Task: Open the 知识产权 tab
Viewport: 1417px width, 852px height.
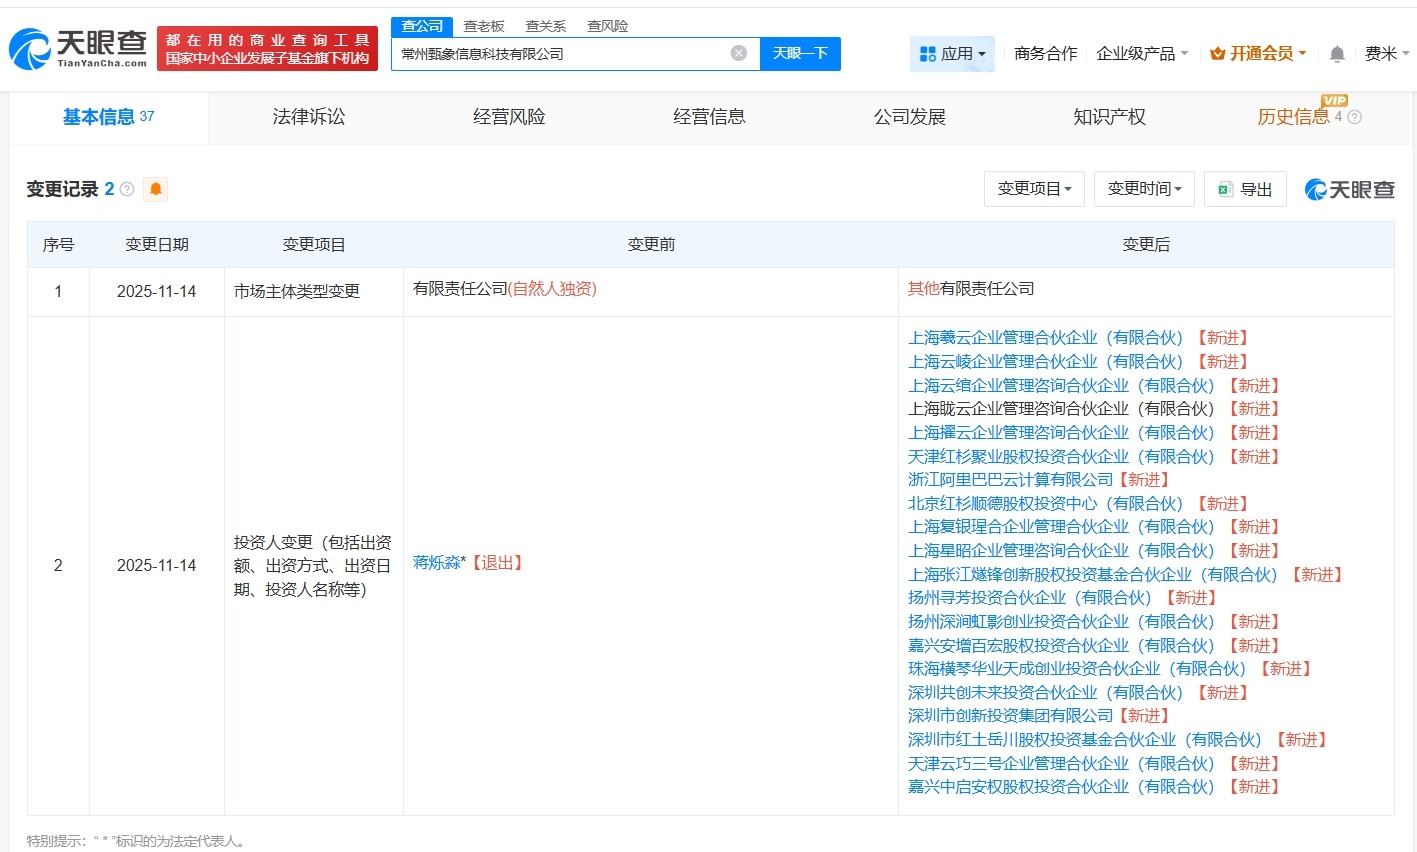Action: [x=1109, y=117]
